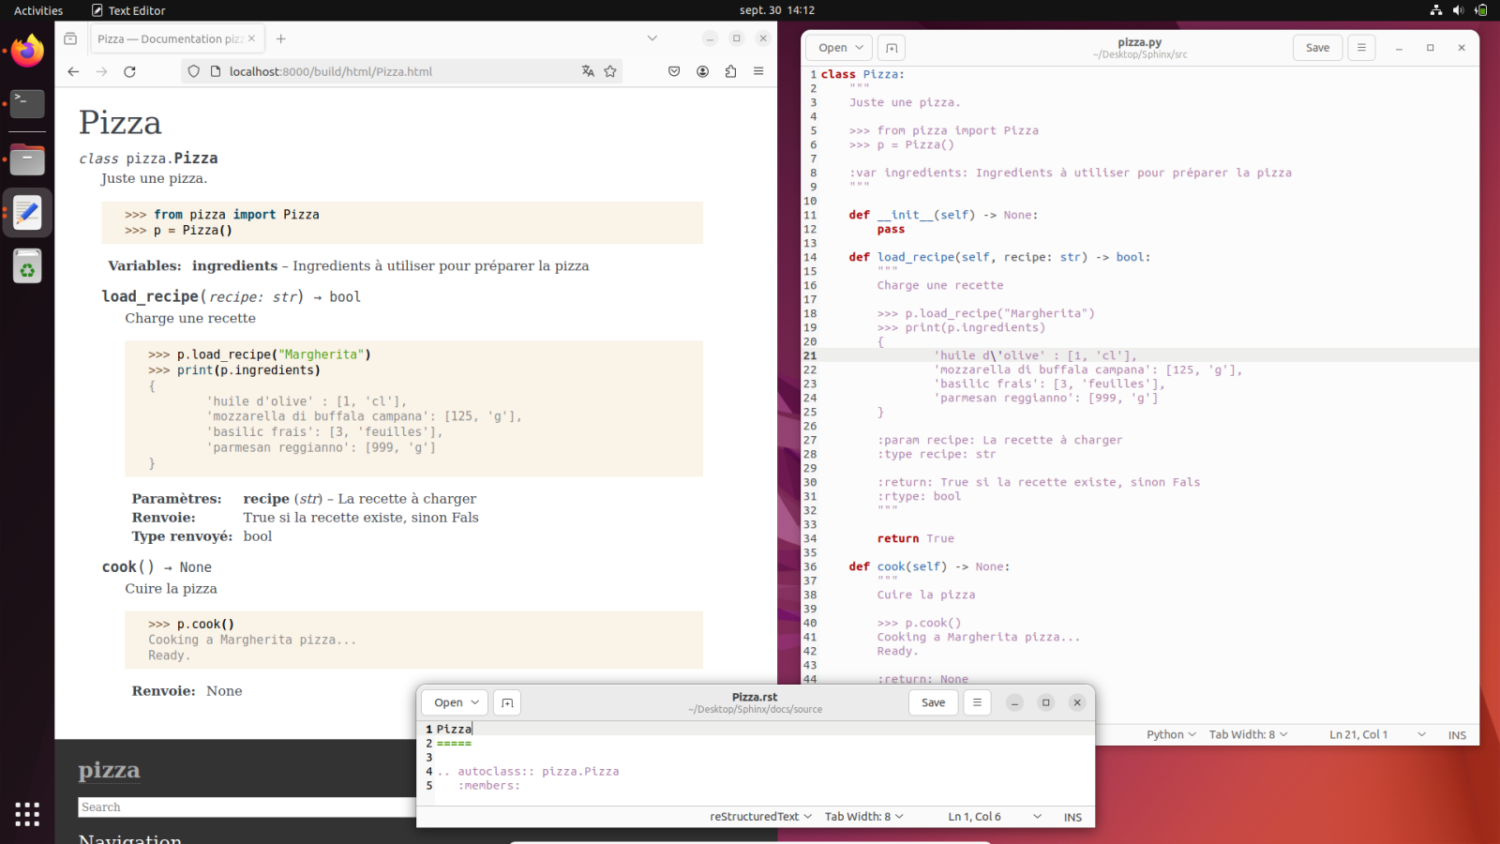
Task: Open Trash from the dock
Action: click(27, 267)
